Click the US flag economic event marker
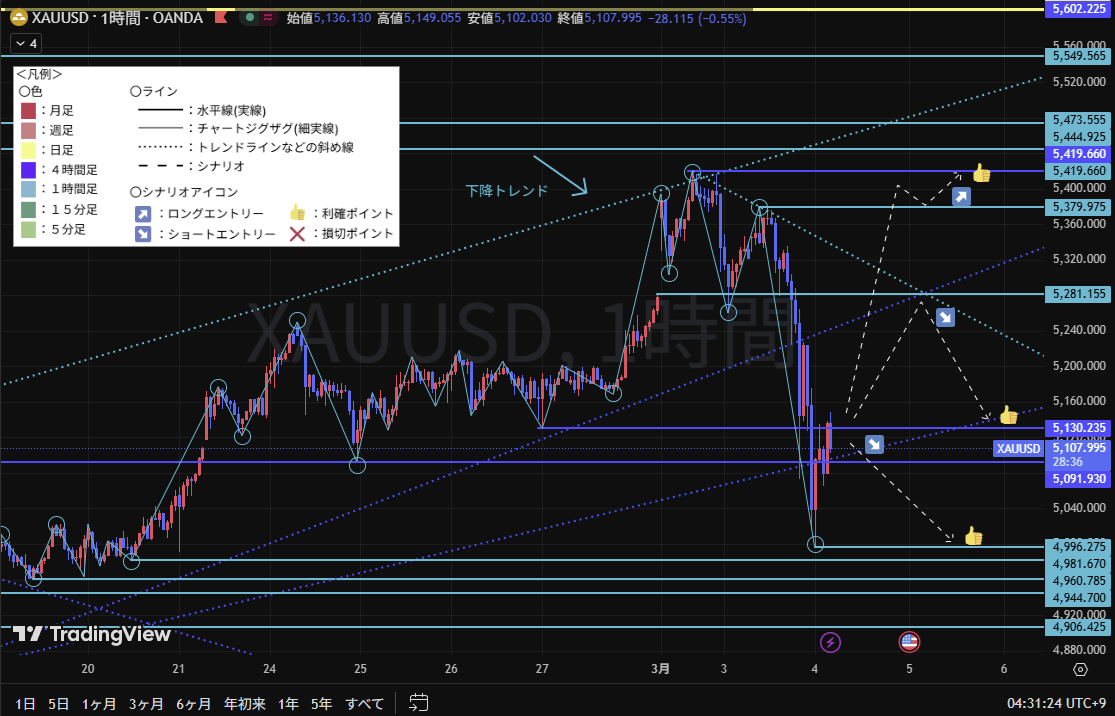This screenshot has height=716, width=1115. click(909, 641)
